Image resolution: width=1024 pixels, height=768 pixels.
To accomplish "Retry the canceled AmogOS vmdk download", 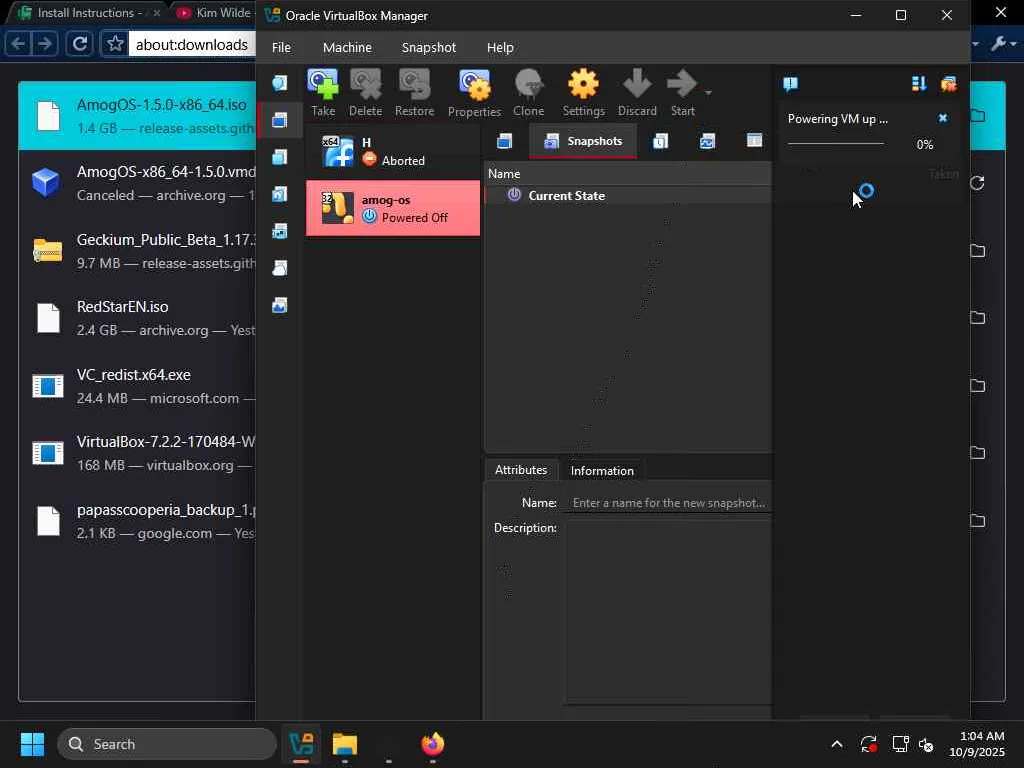I will (x=977, y=183).
